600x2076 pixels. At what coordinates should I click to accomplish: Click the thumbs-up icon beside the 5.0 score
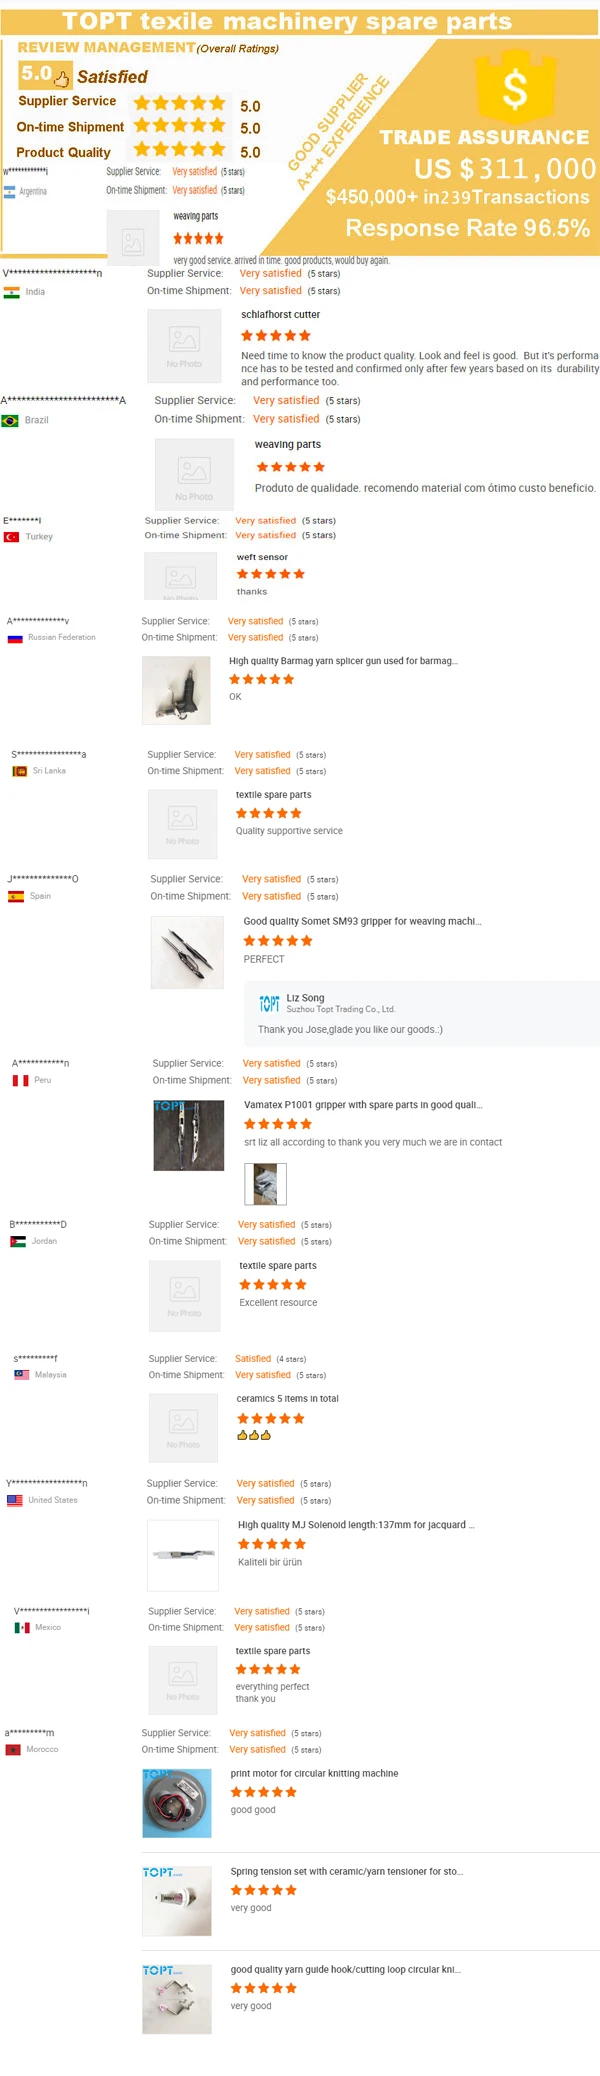pyautogui.click(x=62, y=77)
